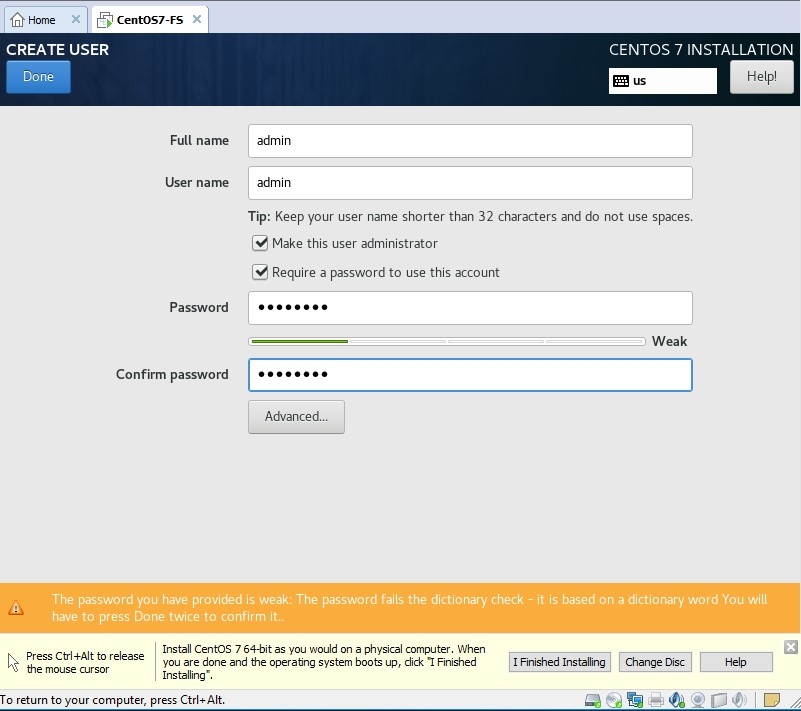Screen dimensions: 801x711
Task: Click the I Finished Installing button
Action: (559, 662)
